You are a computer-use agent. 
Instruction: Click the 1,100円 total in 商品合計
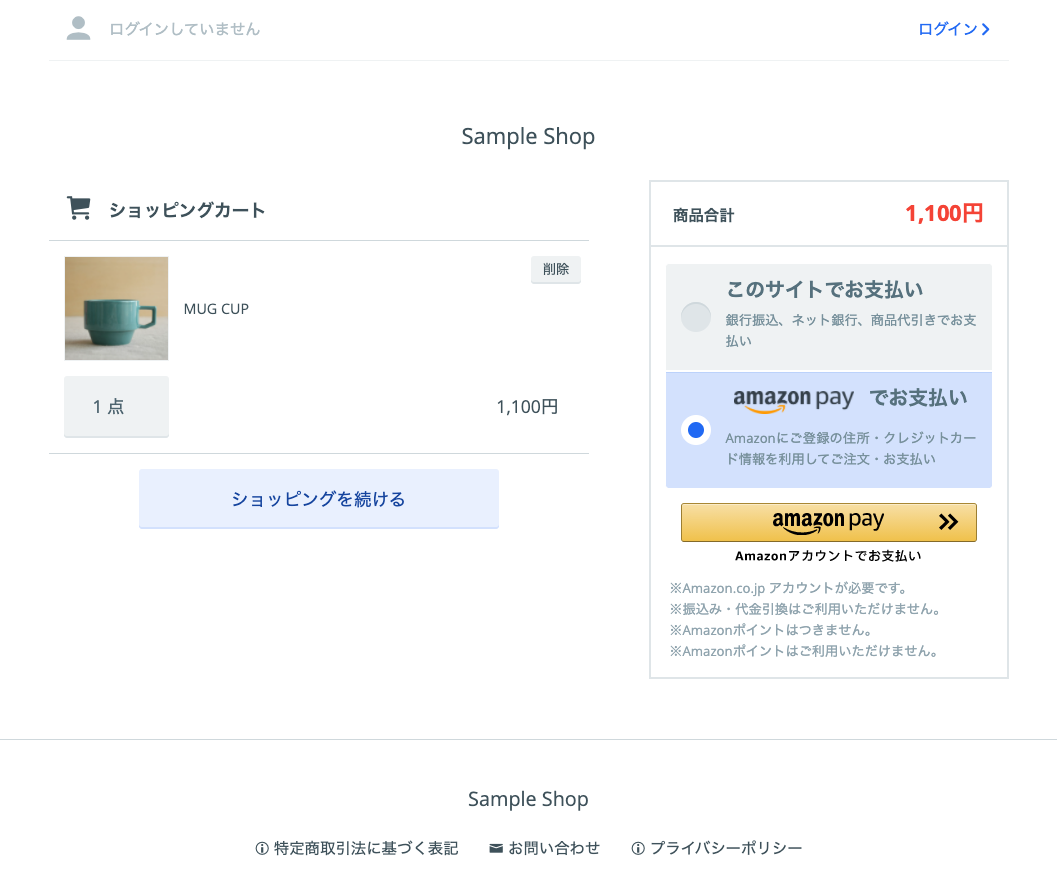944,214
